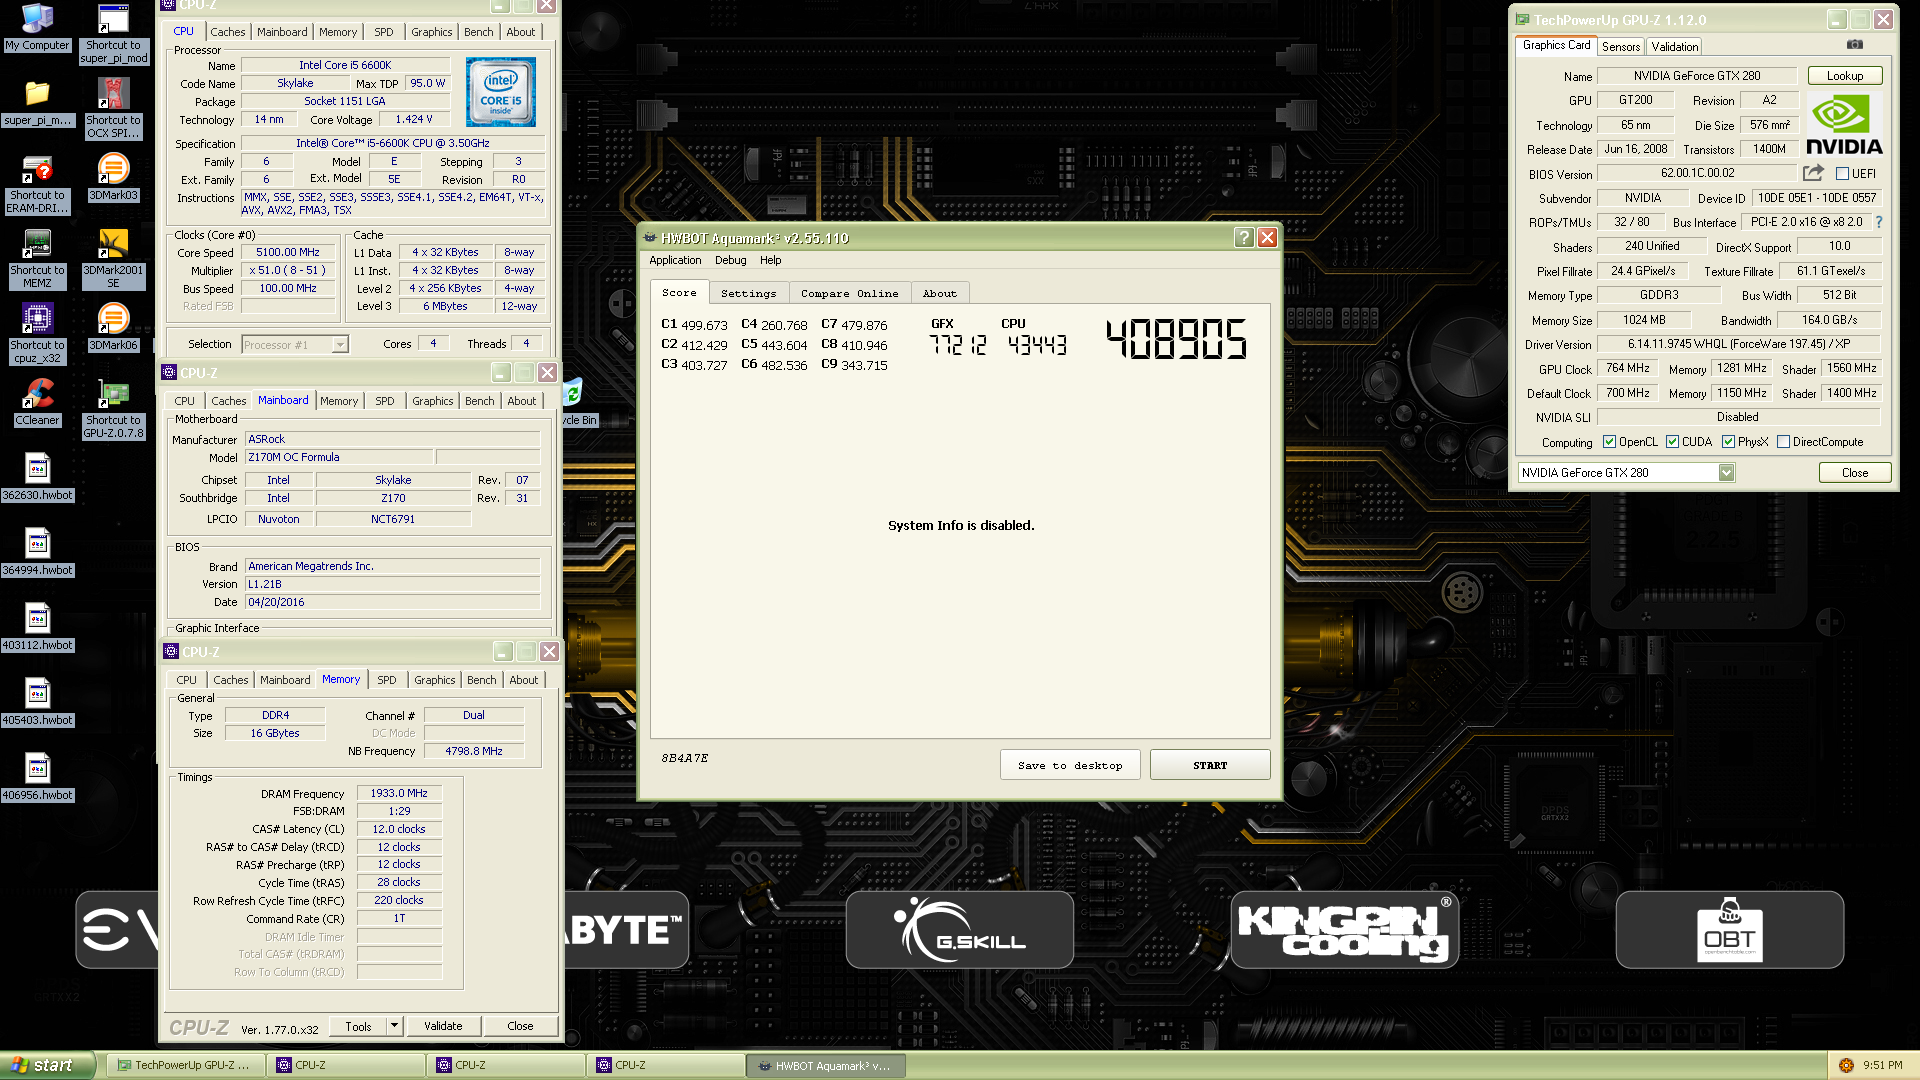Viewport: 1920px width, 1080px height.
Task: Click the total score 408905 display
Action: pyautogui.click(x=1176, y=339)
